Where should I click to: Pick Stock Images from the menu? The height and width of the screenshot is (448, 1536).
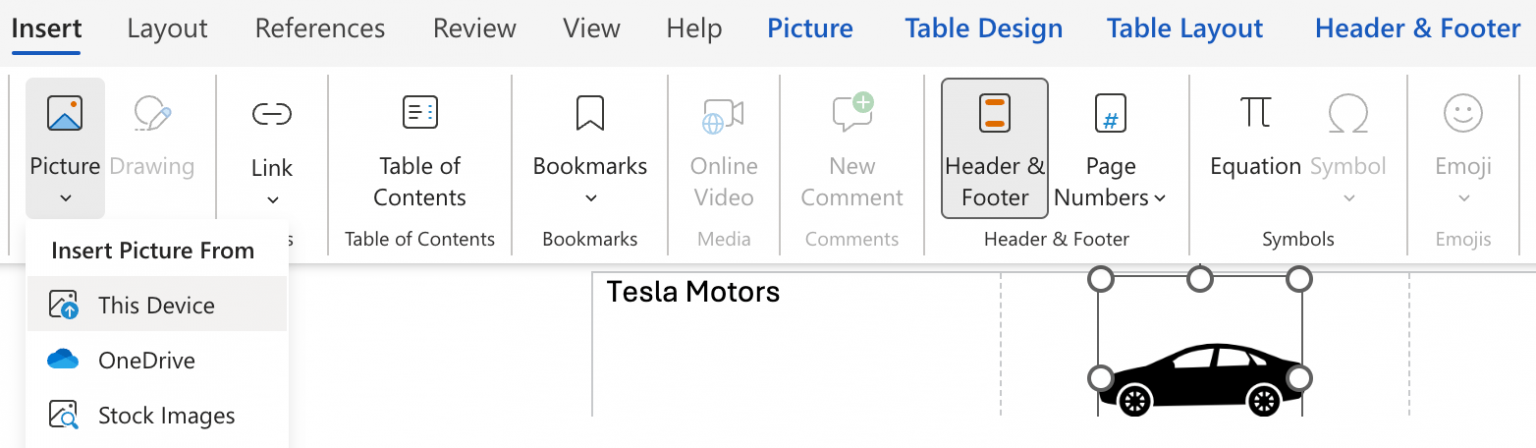point(166,415)
